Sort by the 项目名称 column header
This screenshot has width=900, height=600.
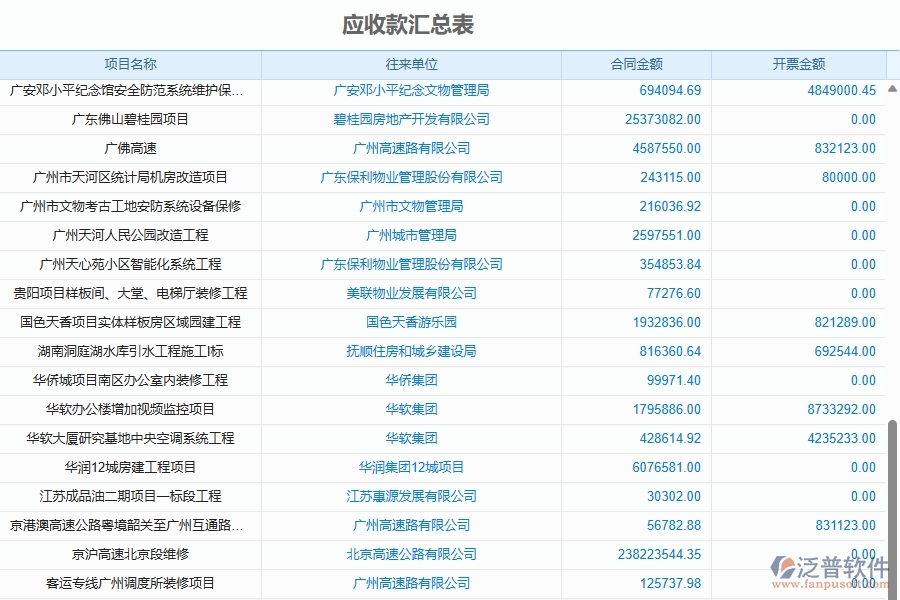coord(131,63)
